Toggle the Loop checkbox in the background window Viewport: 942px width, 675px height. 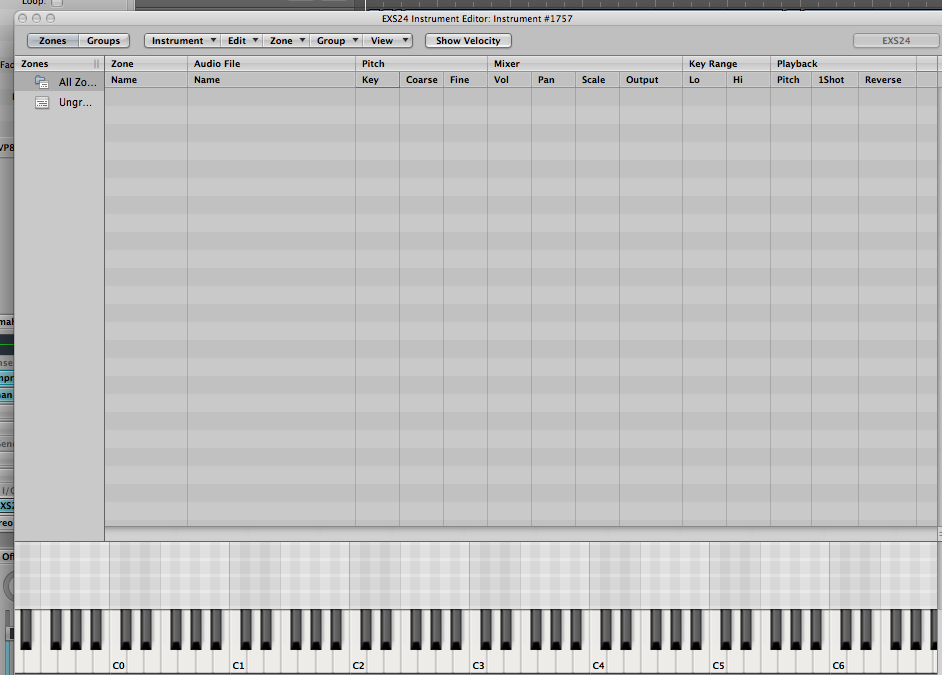coord(57,3)
